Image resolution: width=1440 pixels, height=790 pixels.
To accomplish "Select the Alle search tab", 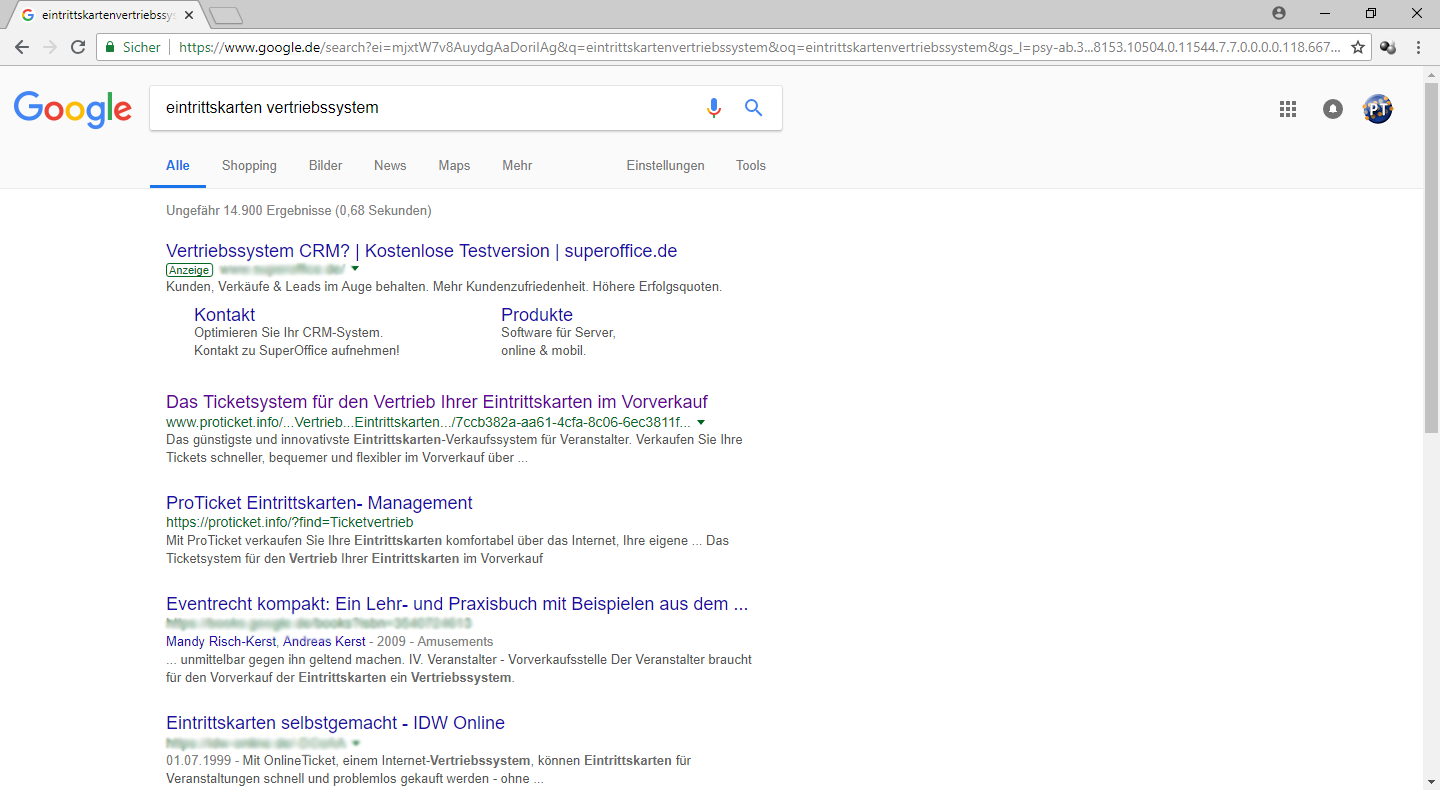I will [x=178, y=166].
